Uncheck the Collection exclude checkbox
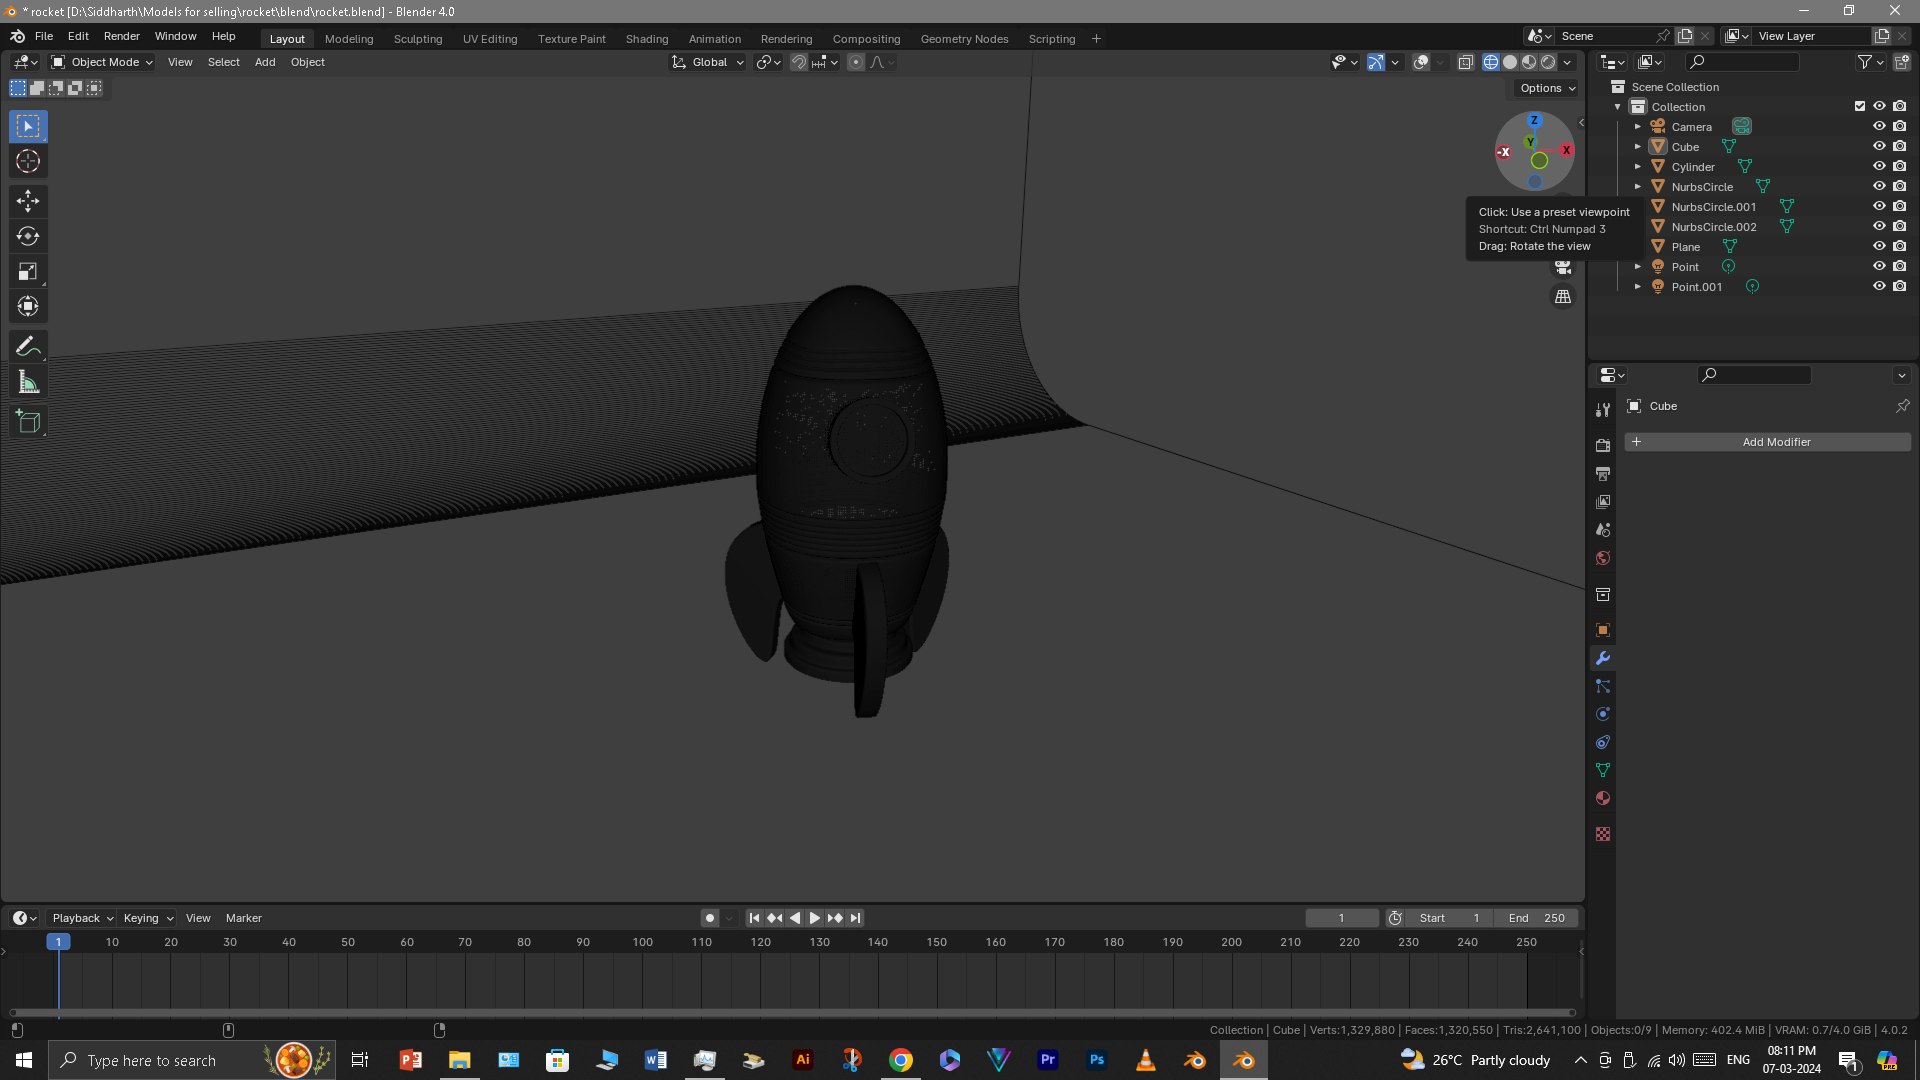This screenshot has height=1080, width=1920. click(x=1860, y=106)
